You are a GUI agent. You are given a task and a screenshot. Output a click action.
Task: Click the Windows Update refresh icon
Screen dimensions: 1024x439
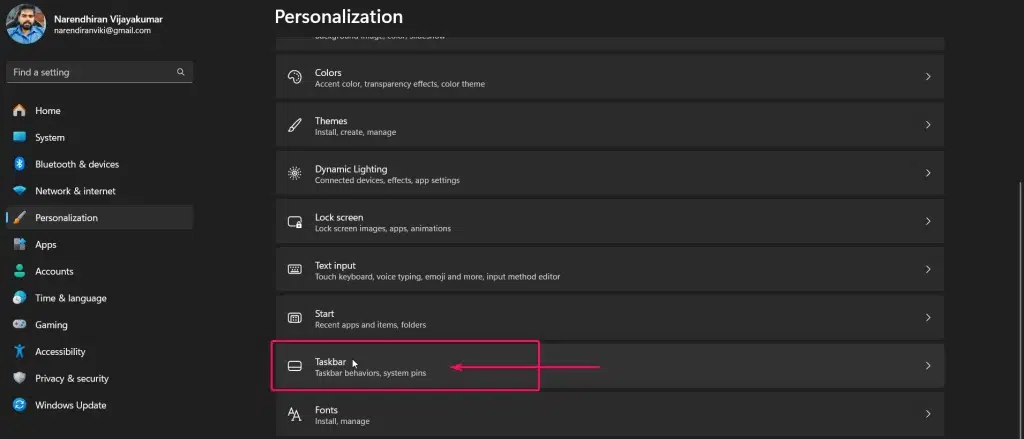(20, 405)
